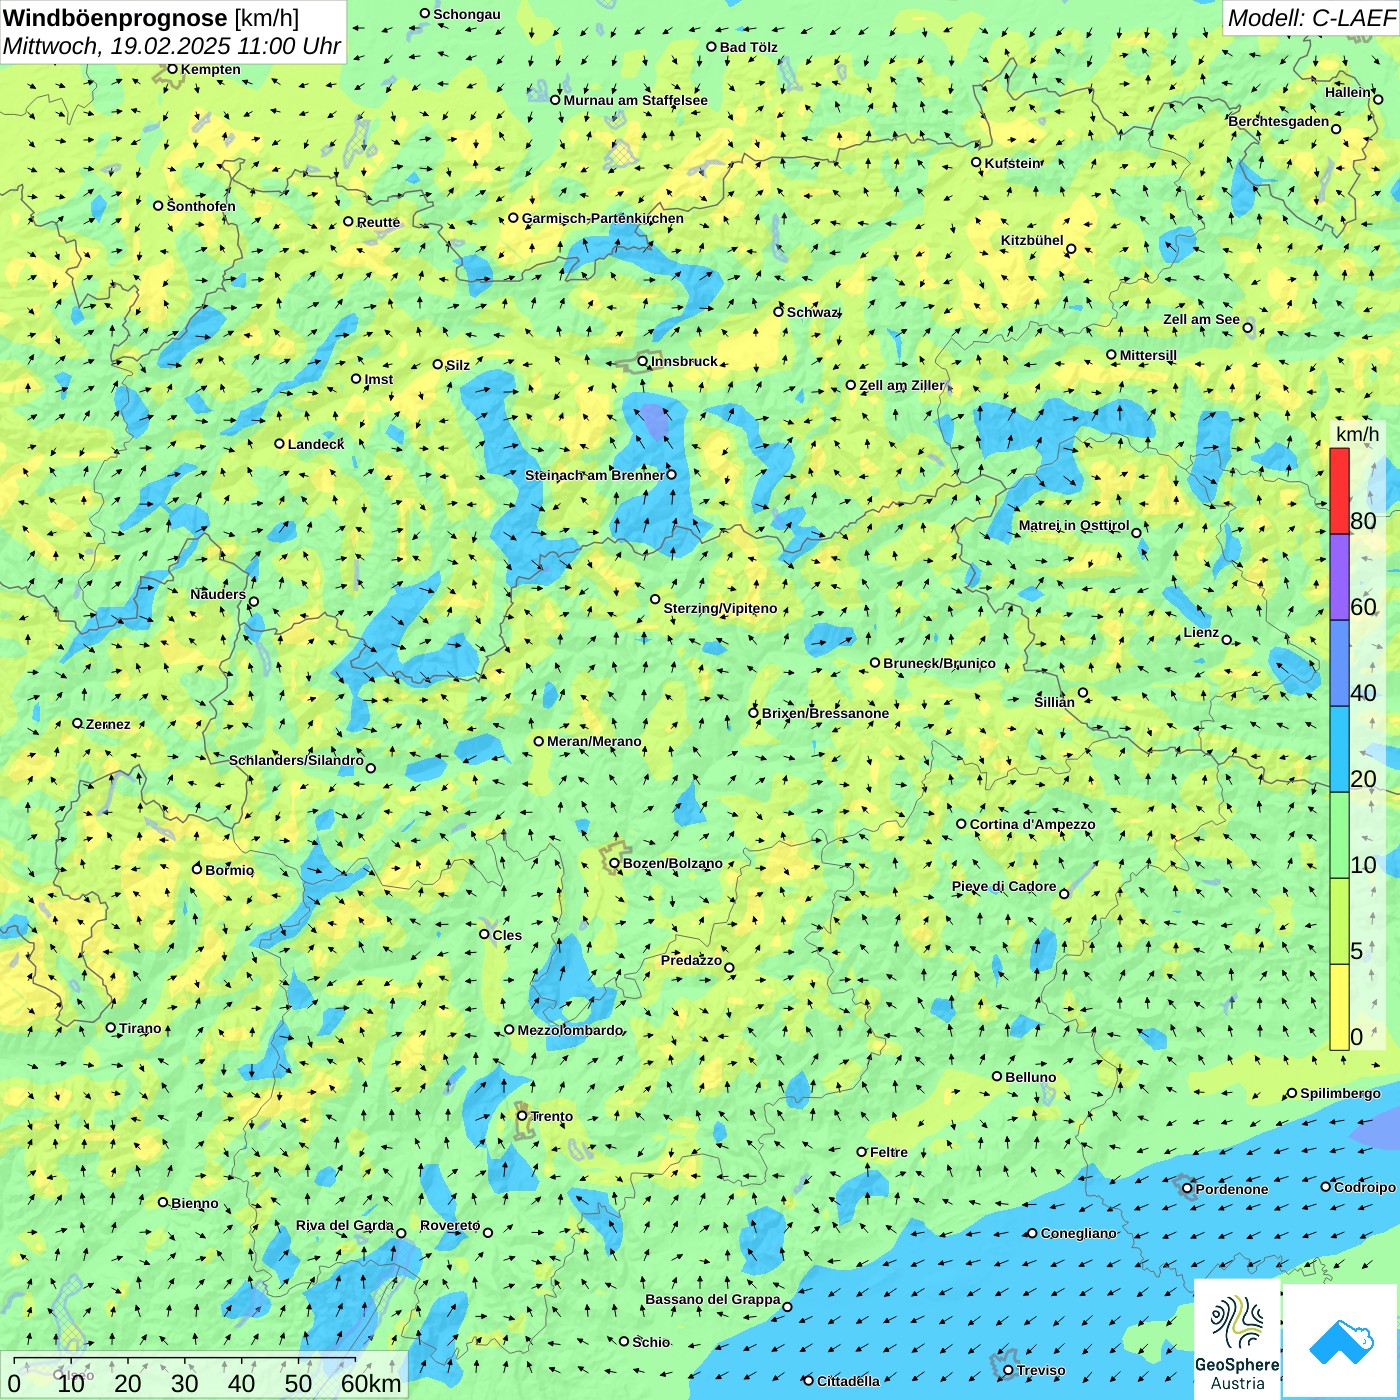1400x1400 pixels.
Task: Click the 'Sillian' label
Action: pyautogui.click(x=1054, y=702)
